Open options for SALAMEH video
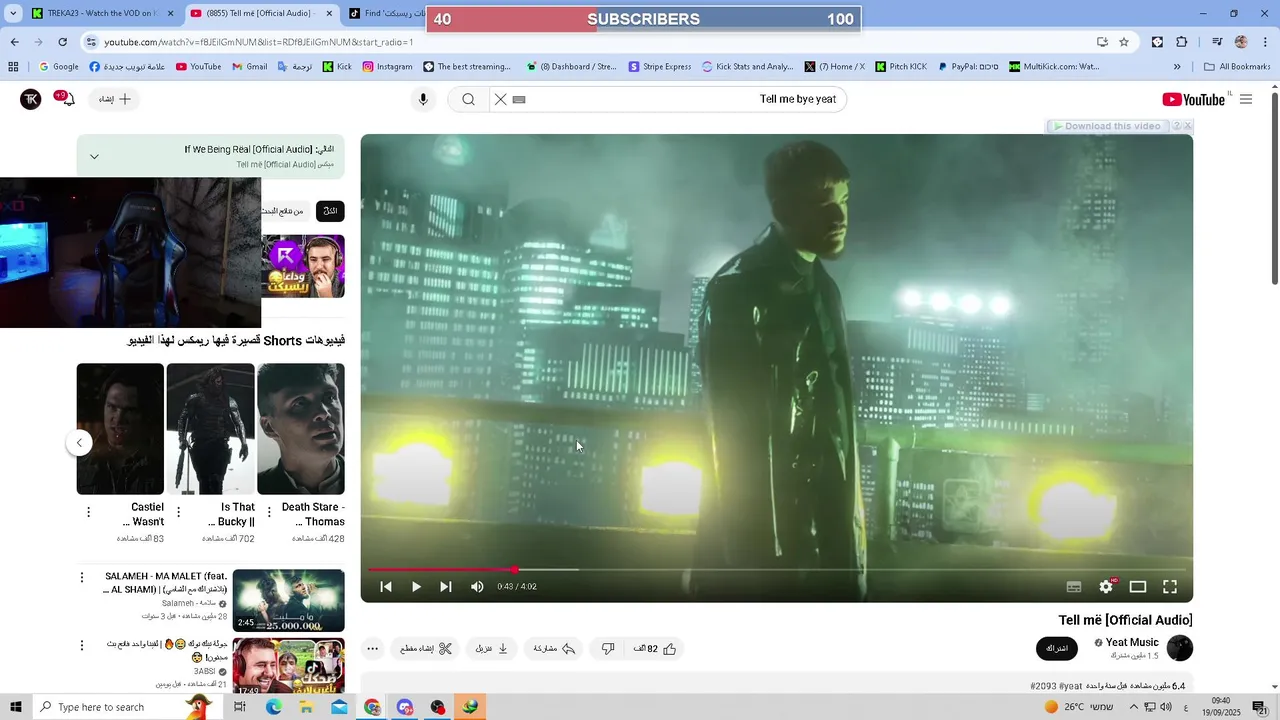1280x720 pixels. click(x=82, y=577)
